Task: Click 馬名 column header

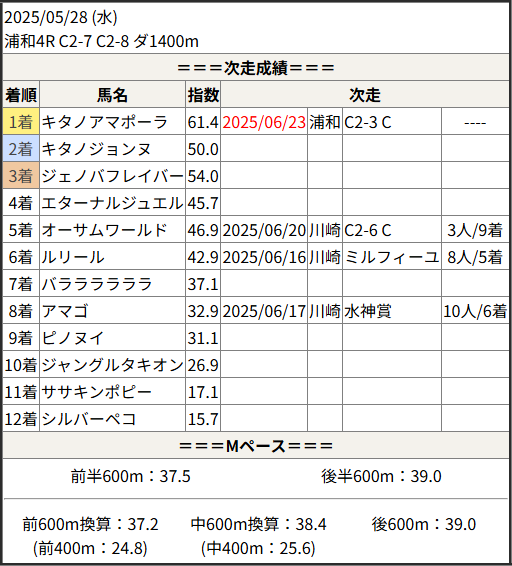Action: tap(112, 95)
